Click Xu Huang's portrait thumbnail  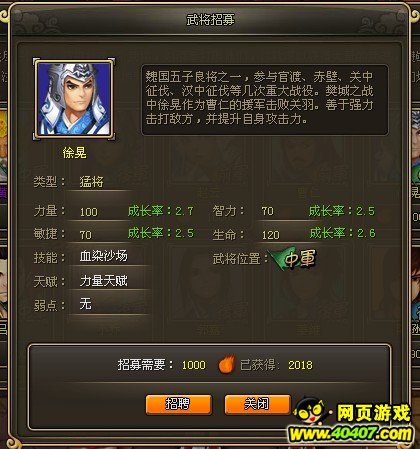click(x=74, y=99)
